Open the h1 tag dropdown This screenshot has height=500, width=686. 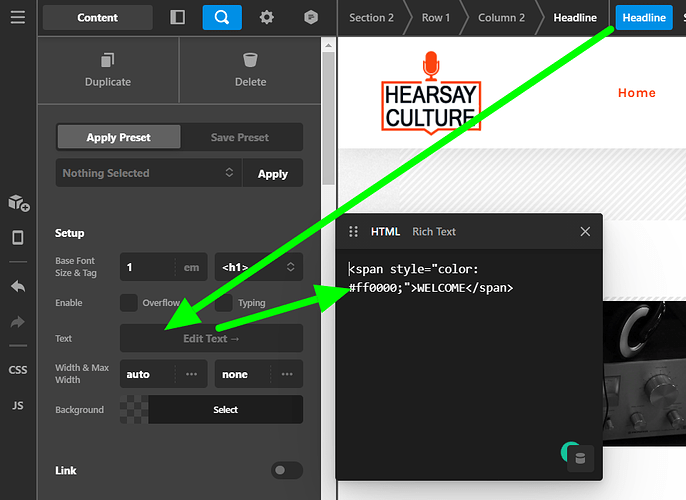point(259,267)
